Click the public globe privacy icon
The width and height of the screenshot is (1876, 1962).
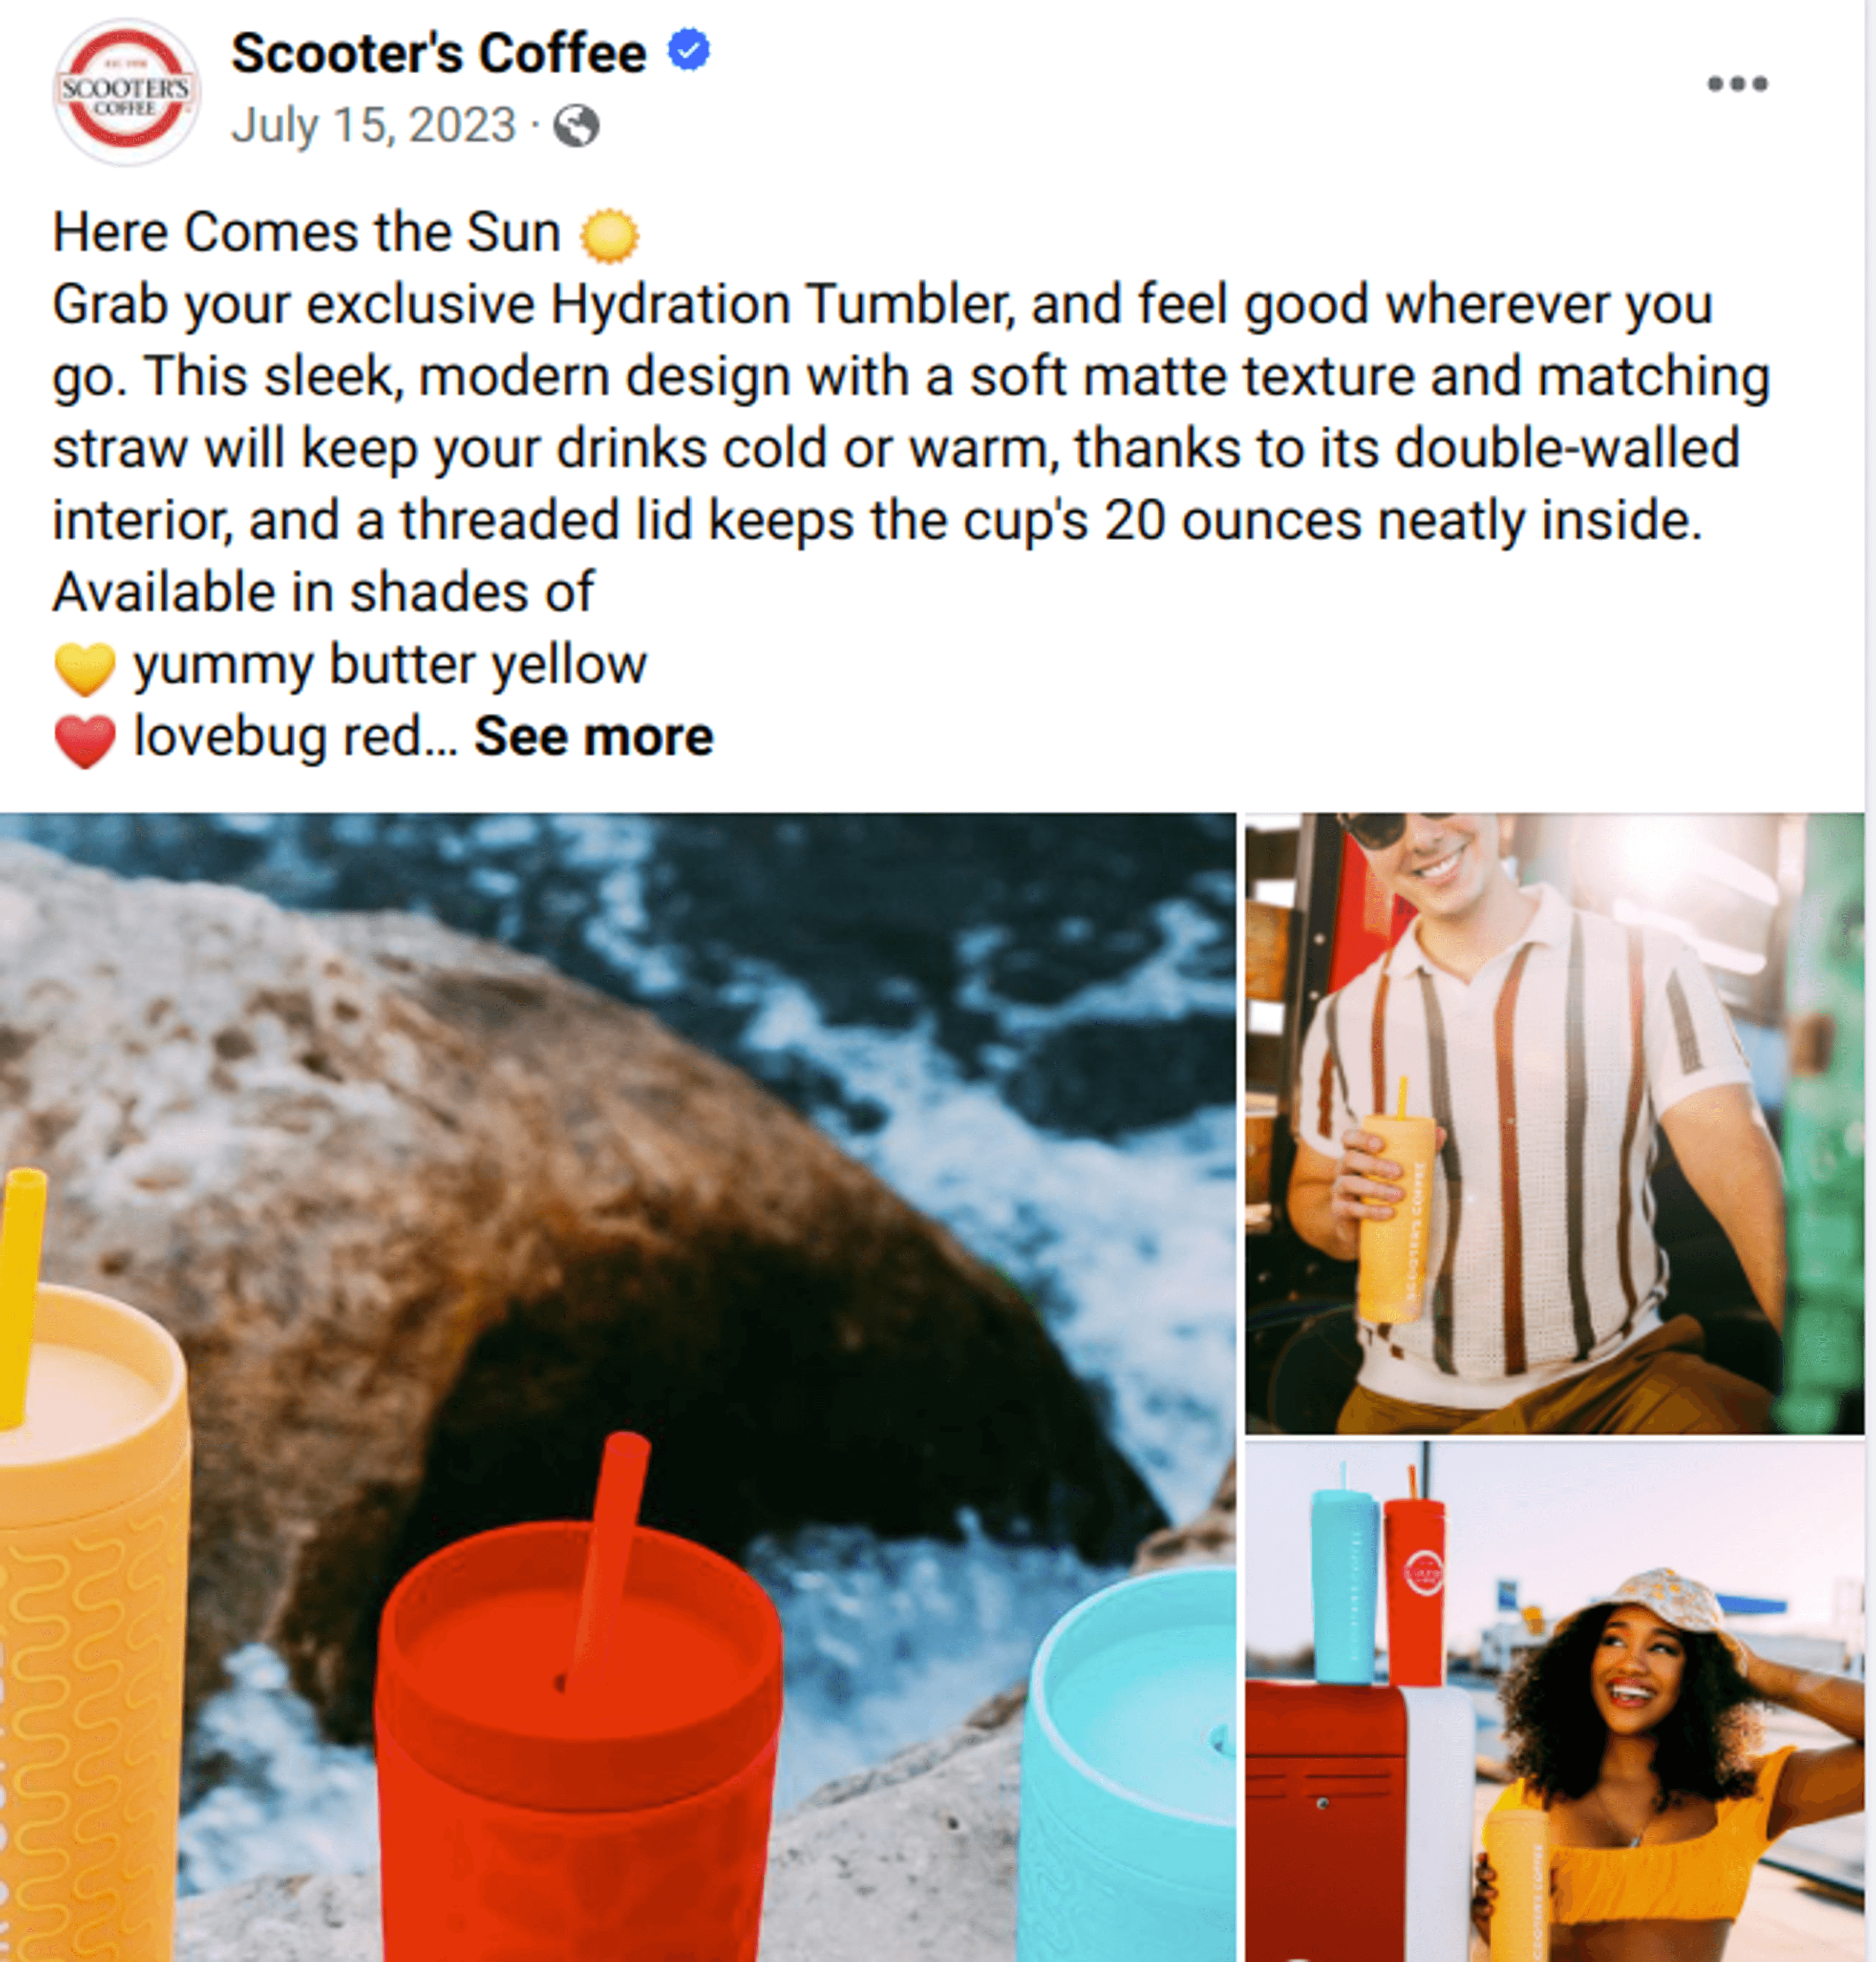pos(576,126)
